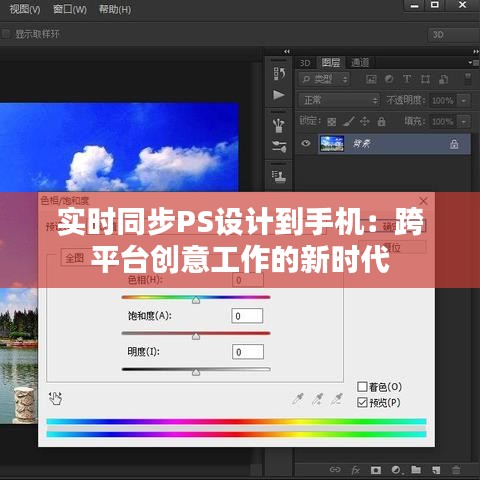Open 窗口(W) menu

(70, 9)
